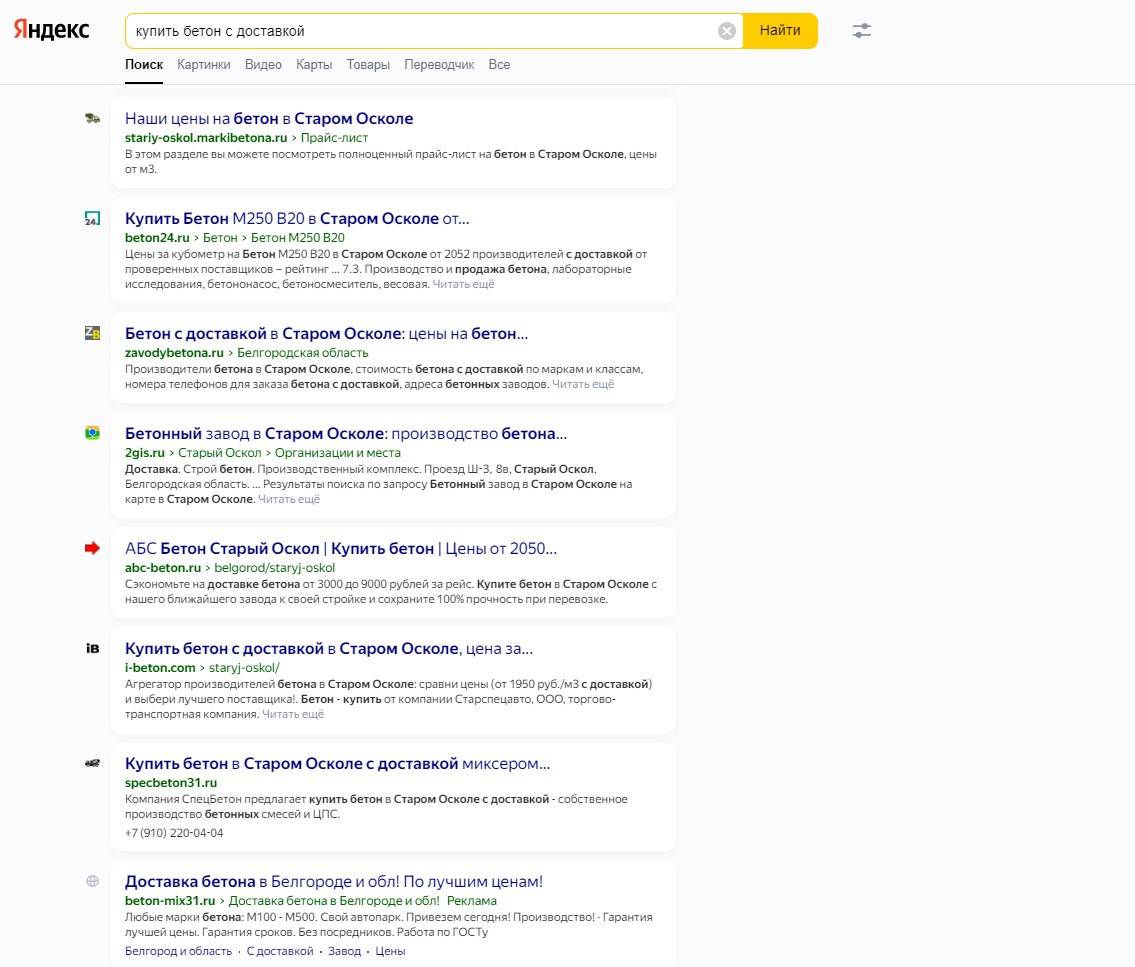The width and height of the screenshot is (1135, 967).
Task: Expand 'Читать ещё' in the beton24.ru snippet
Action: tap(463, 284)
